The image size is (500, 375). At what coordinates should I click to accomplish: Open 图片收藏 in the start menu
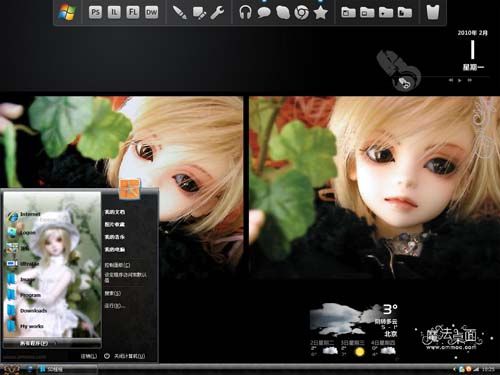tap(115, 225)
